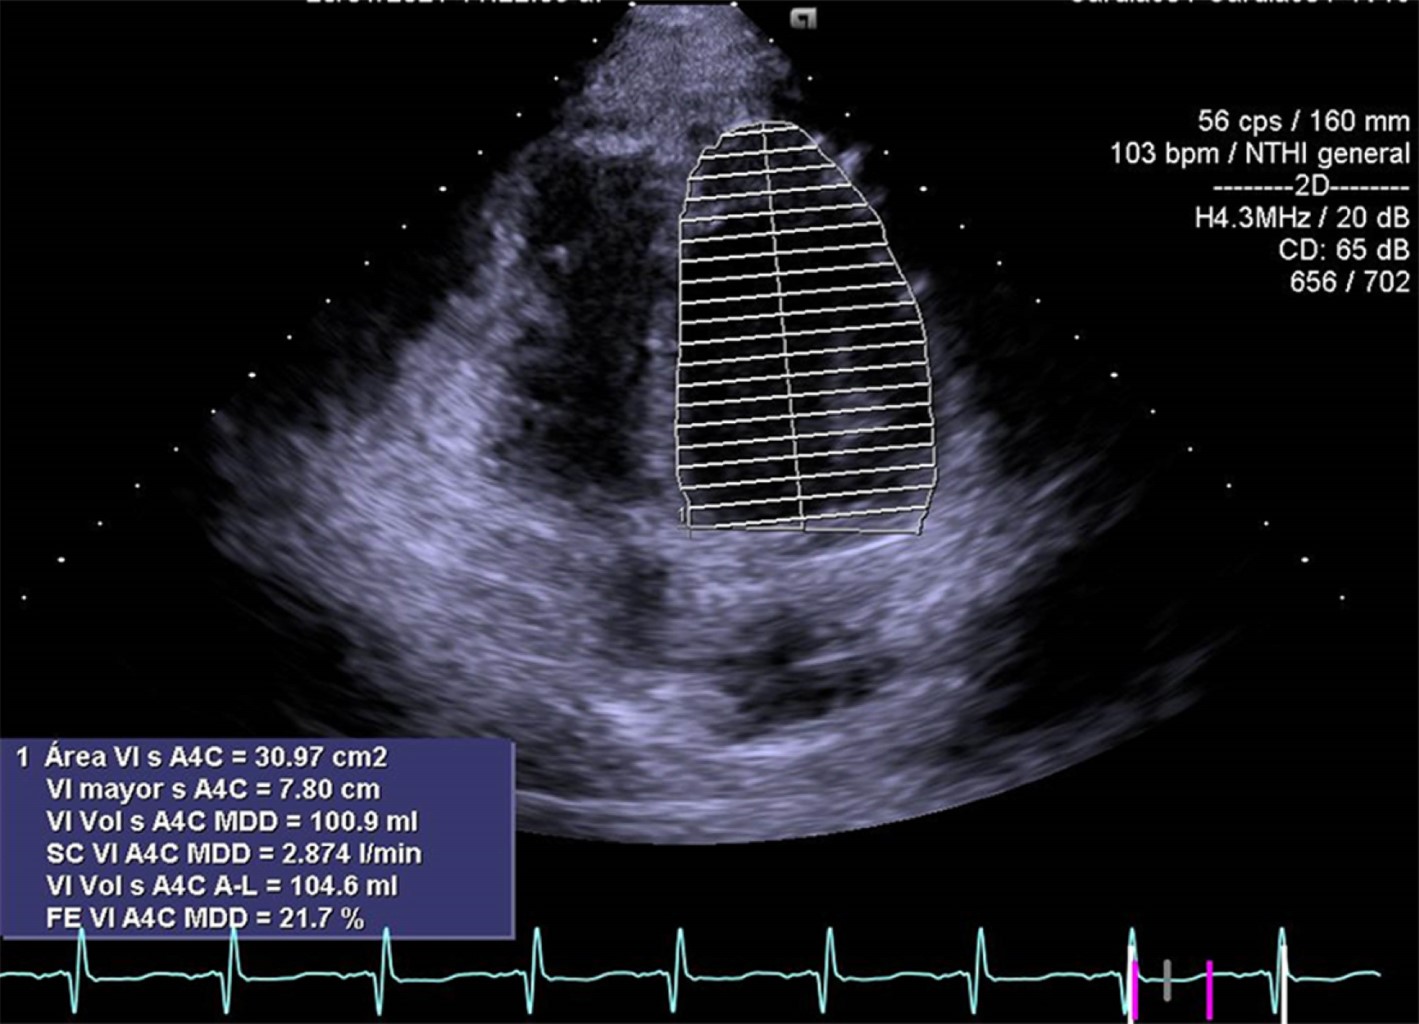Select the gray marker on the ECG strip
Image resolution: width=1419 pixels, height=1024 pixels.
pos(1167,979)
